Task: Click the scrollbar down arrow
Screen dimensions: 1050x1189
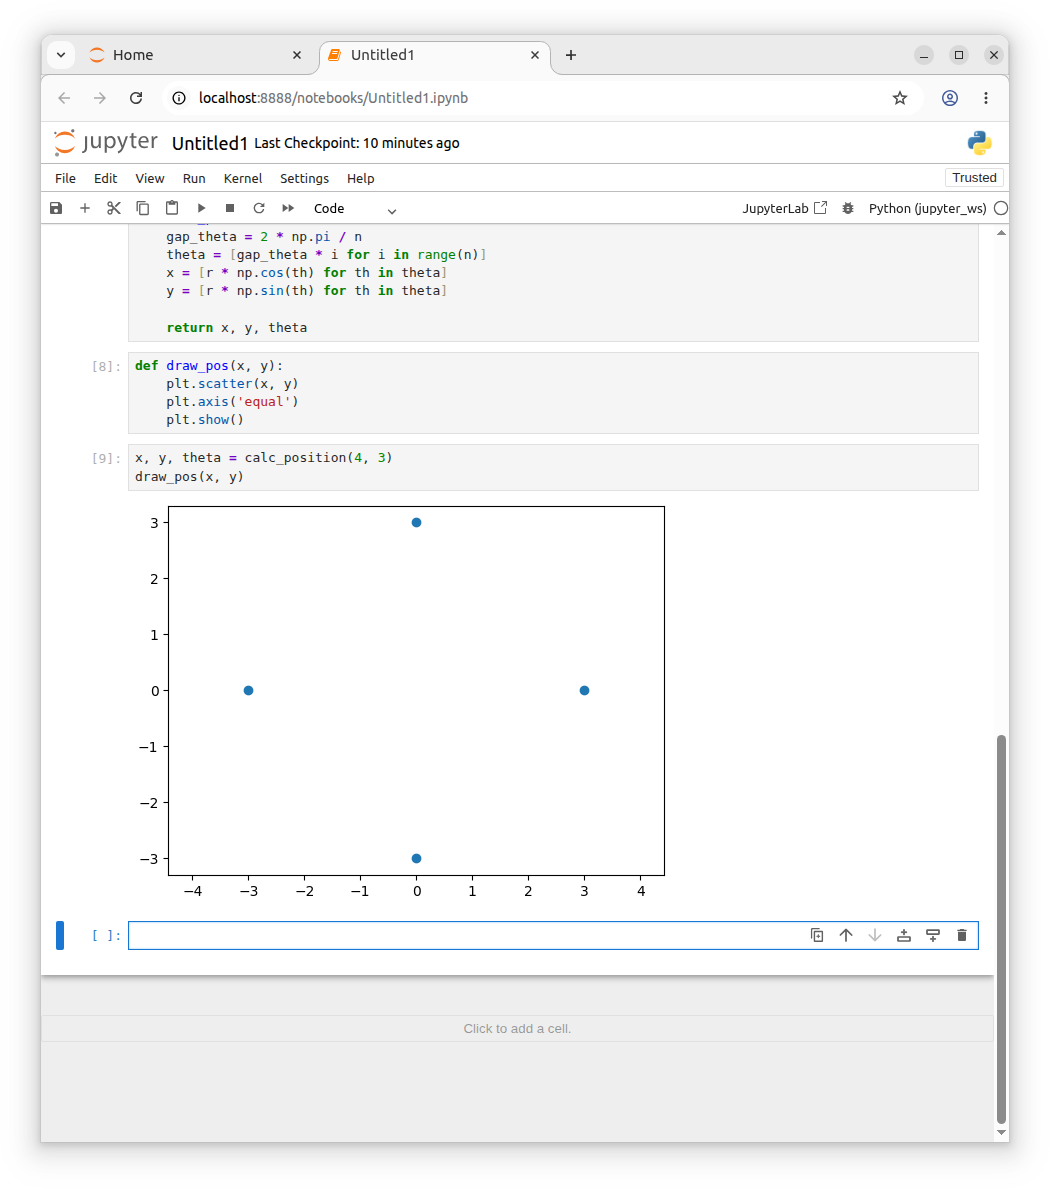Action: 1001,1133
